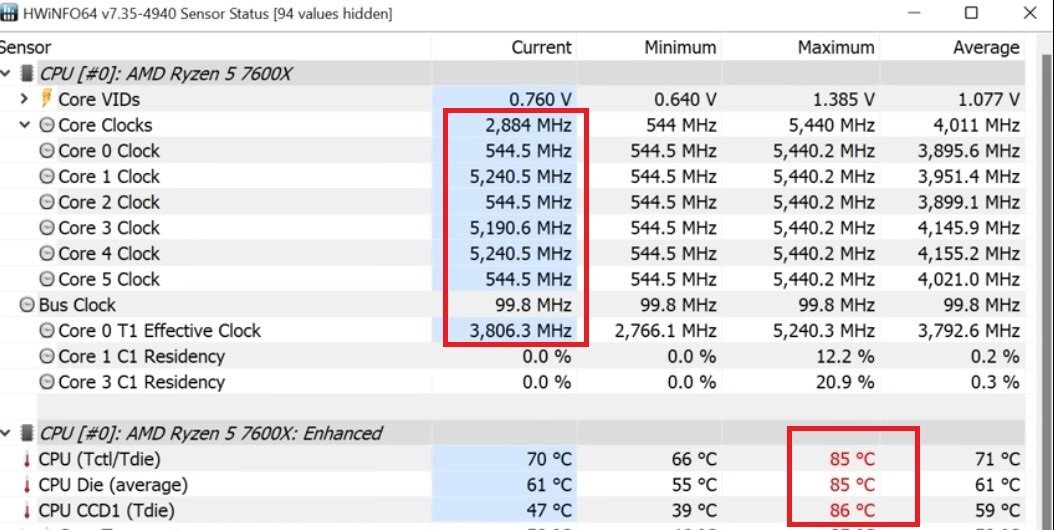Select the Core 2 Clock row label
This screenshot has width=1054, height=530.
point(109,202)
